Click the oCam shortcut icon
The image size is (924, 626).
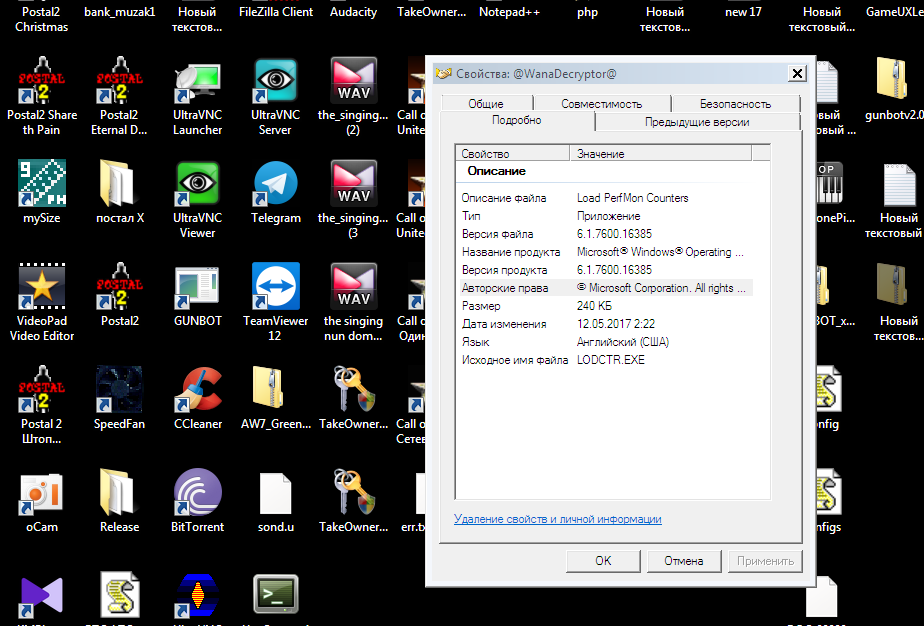tap(41, 493)
